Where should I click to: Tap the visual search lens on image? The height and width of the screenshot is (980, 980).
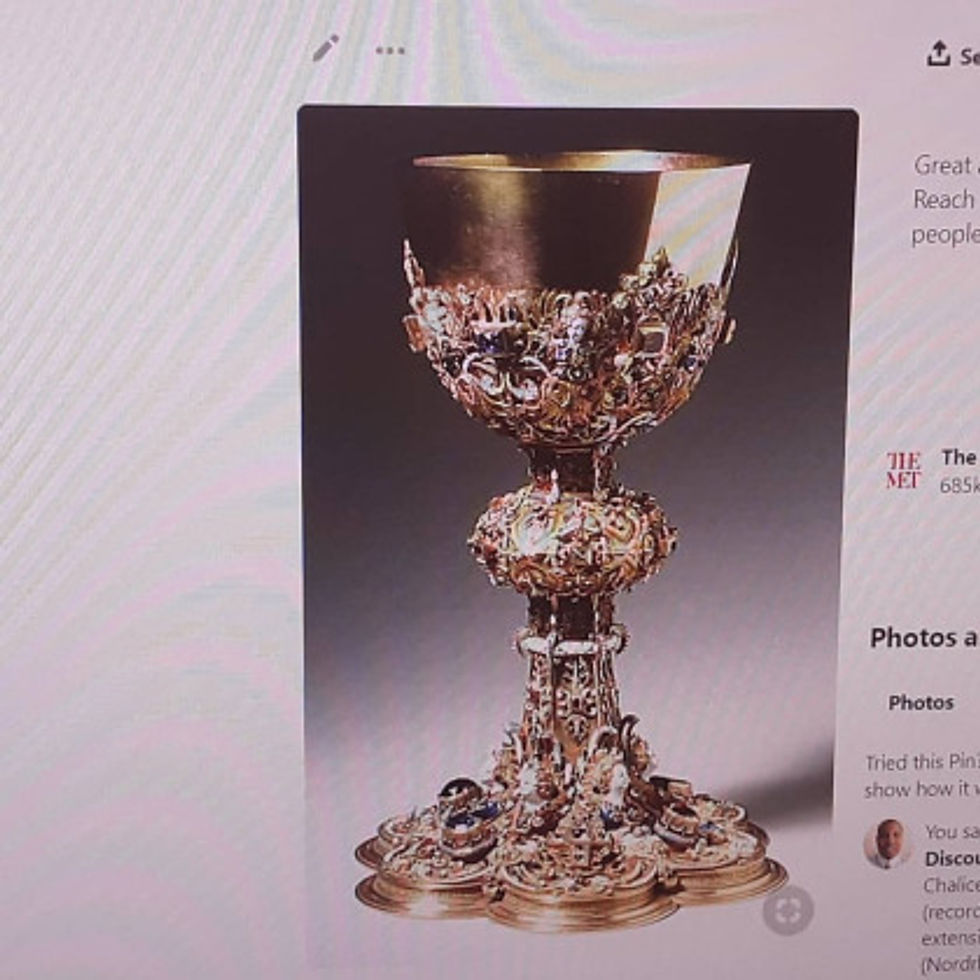pyautogui.click(x=788, y=910)
